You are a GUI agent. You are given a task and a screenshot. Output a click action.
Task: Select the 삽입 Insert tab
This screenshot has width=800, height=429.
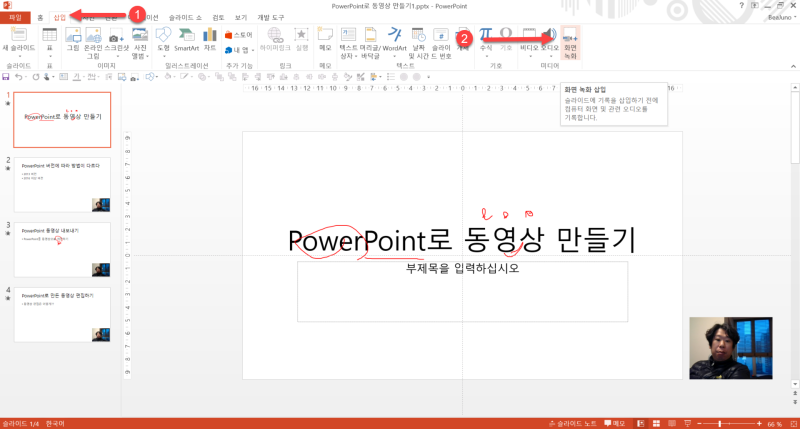pyautogui.click(x=60, y=17)
